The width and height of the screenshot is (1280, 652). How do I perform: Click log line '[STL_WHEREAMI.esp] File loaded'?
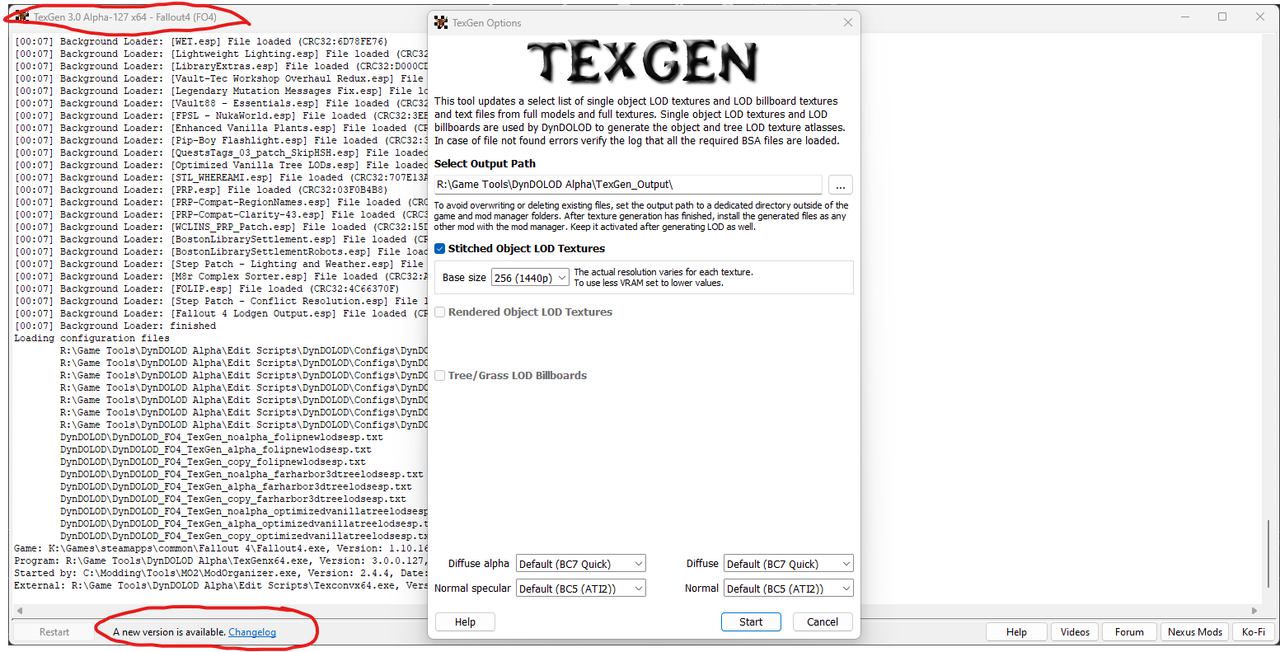coord(221,178)
